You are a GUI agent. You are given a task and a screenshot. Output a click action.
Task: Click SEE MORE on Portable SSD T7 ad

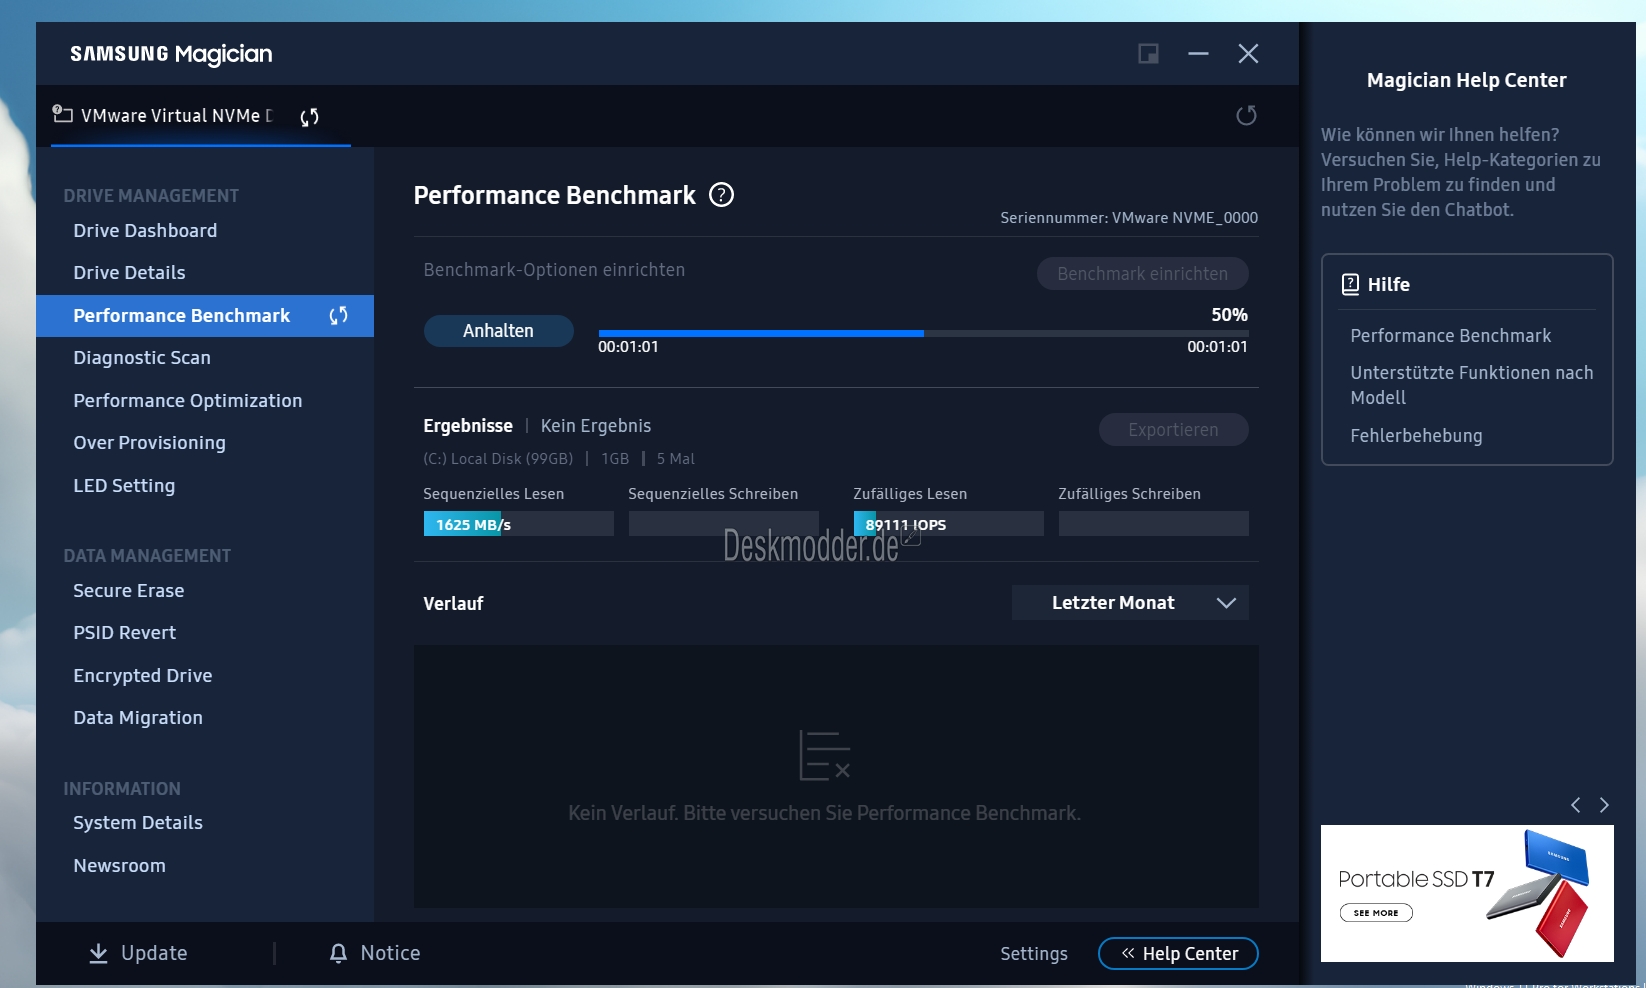tap(1376, 913)
